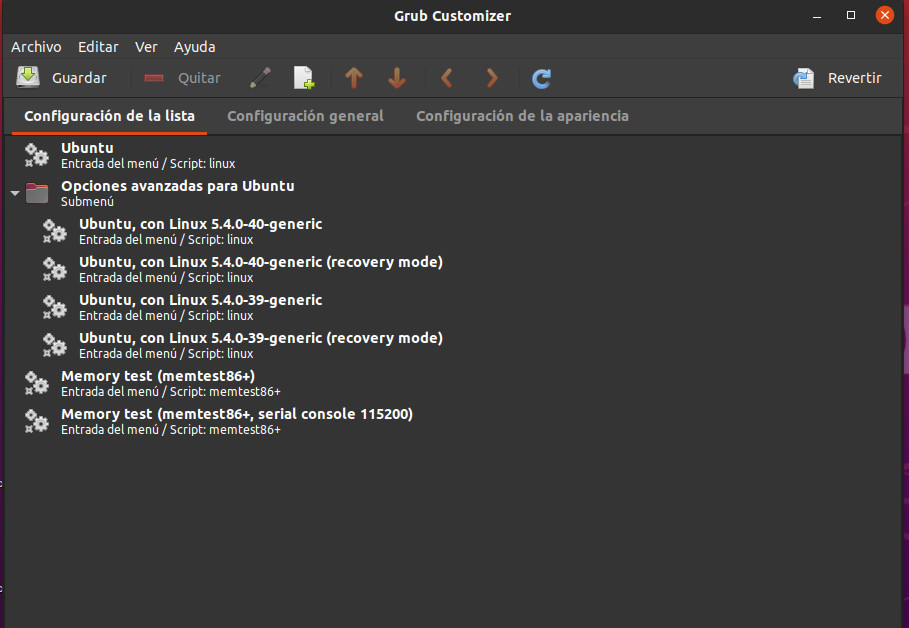Viewport: 909px width, 628px height.
Task: Collapse the Opciones avanzadas para Ubuntu submenu
Action: pyautogui.click(x=15, y=193)
